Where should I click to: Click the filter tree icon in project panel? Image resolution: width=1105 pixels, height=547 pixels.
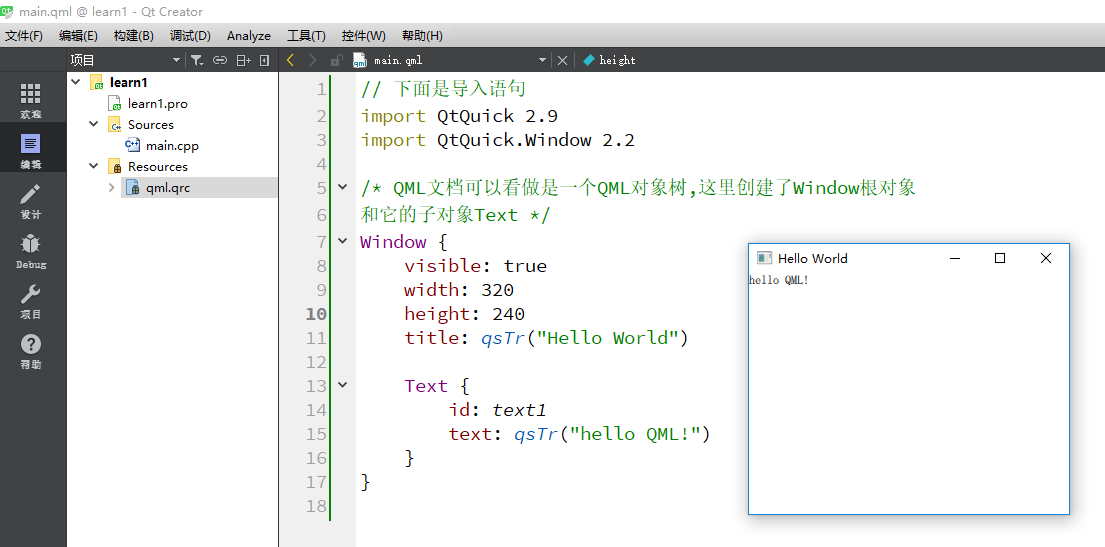197,61
